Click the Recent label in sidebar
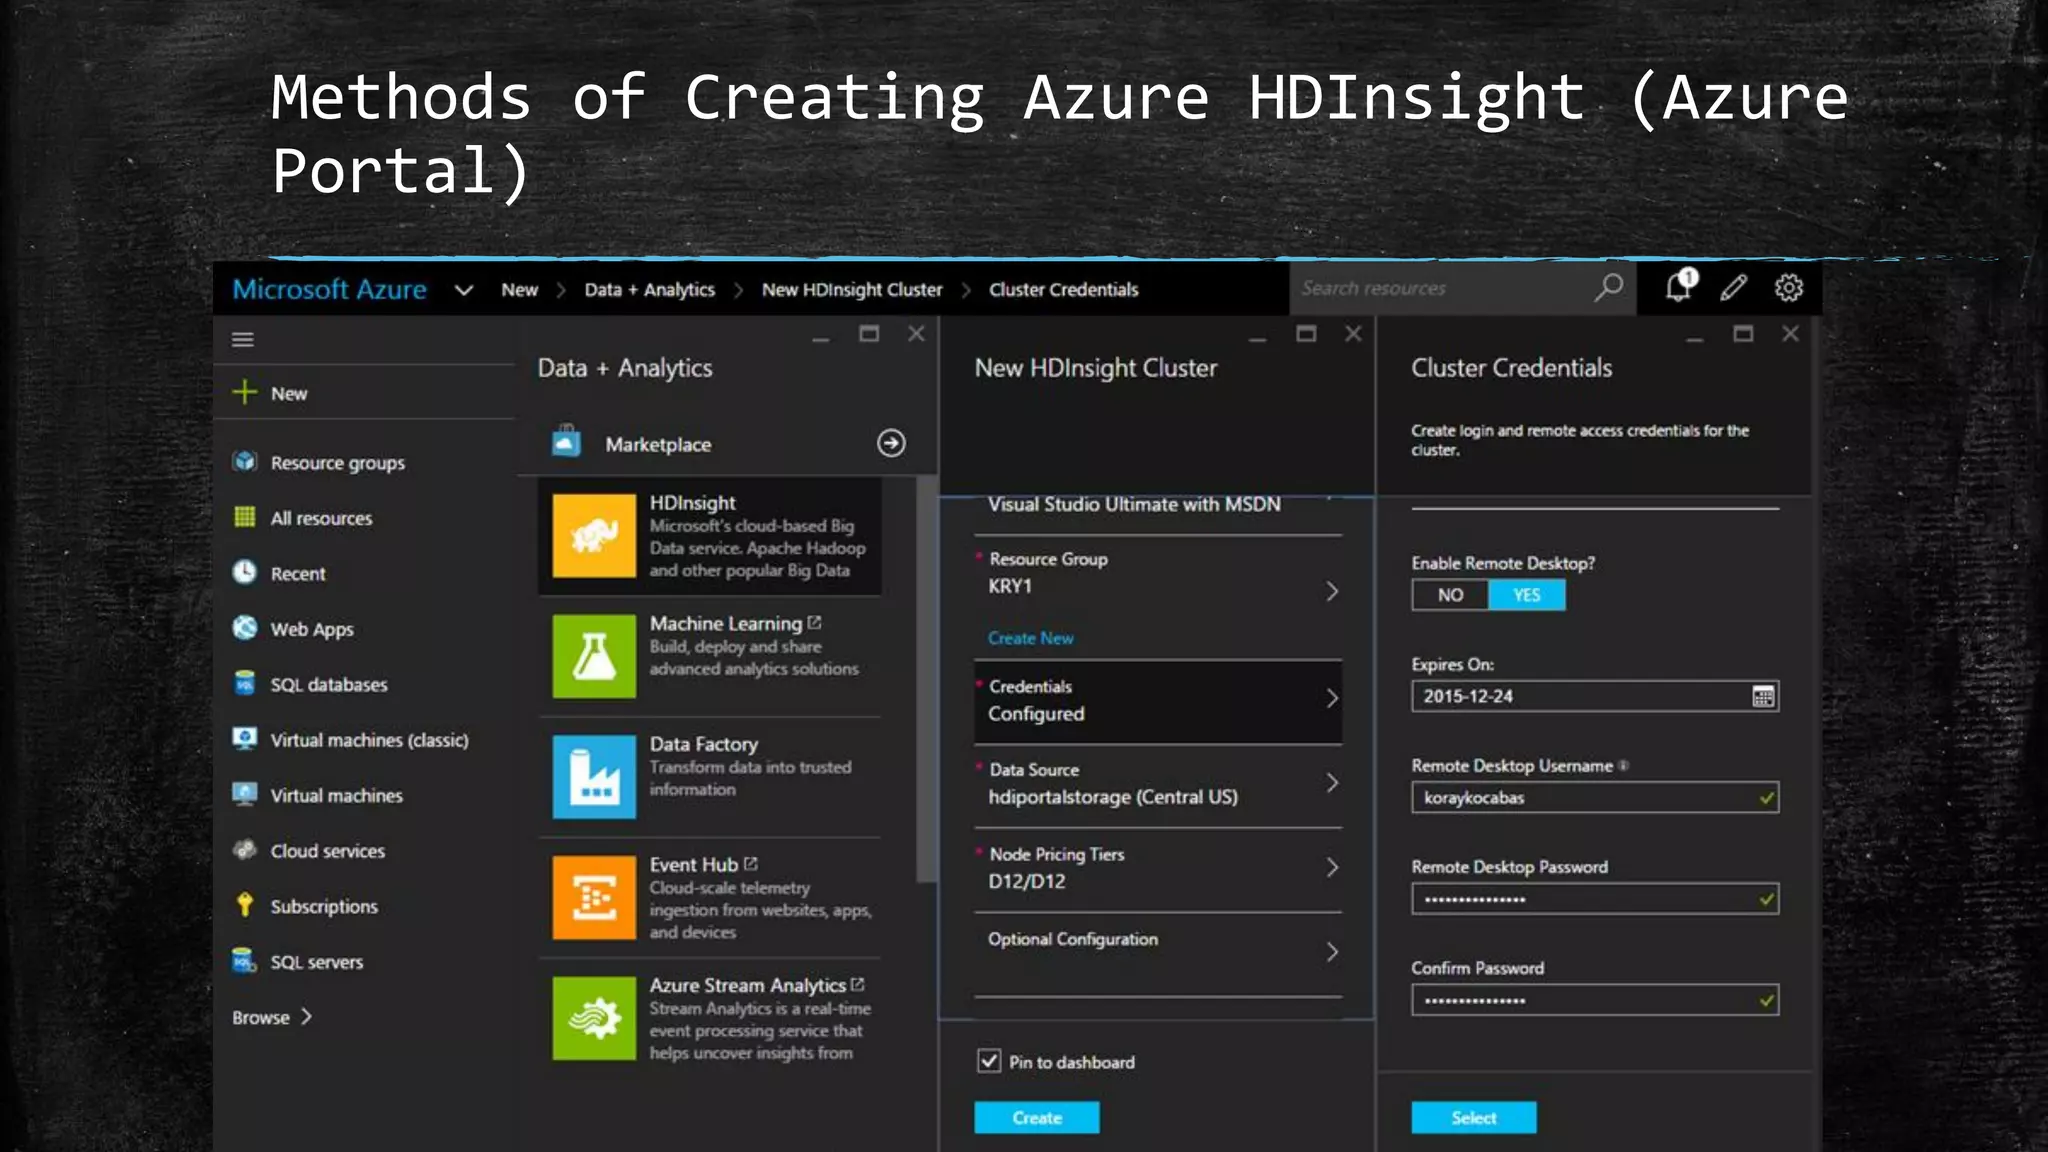 pyautogui.click(x=298, y=574)
